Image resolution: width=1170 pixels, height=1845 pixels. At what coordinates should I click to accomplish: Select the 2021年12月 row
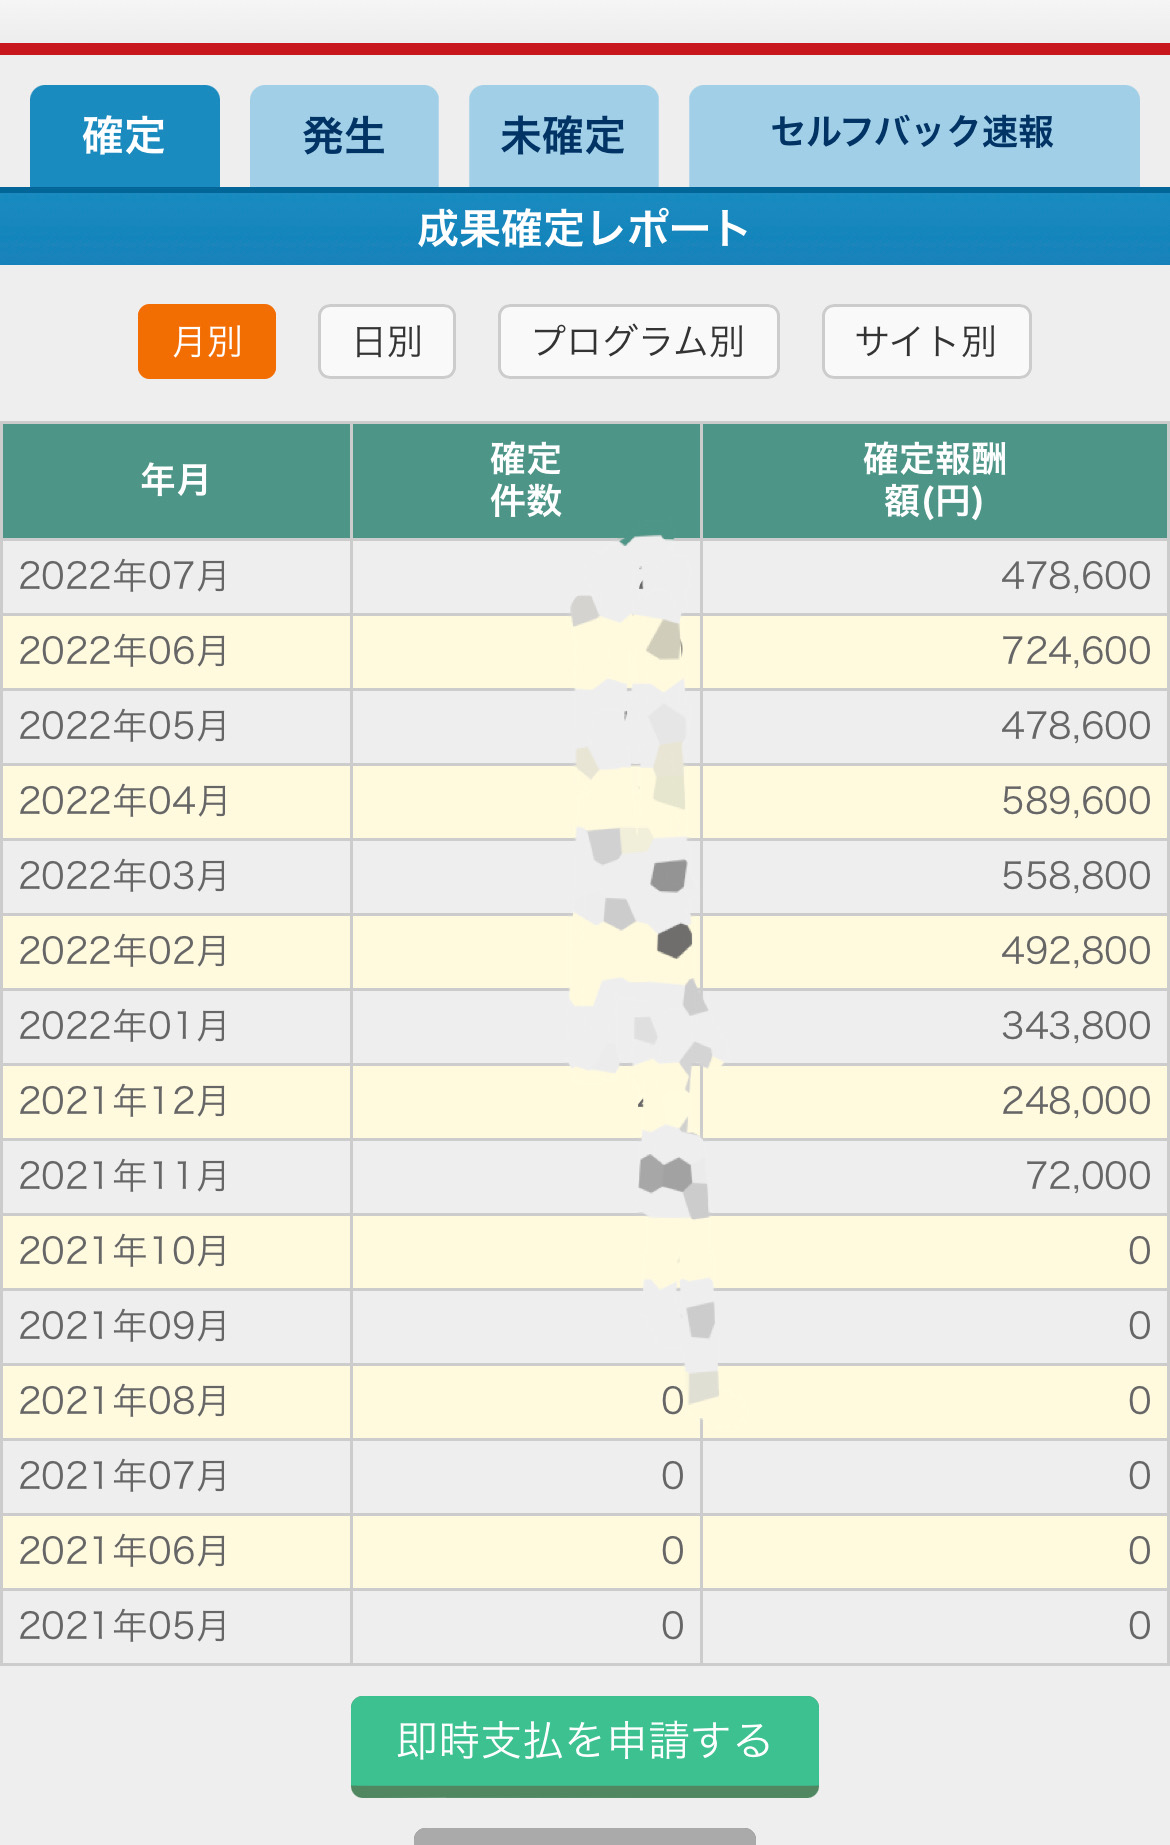tap(124, 1102)
